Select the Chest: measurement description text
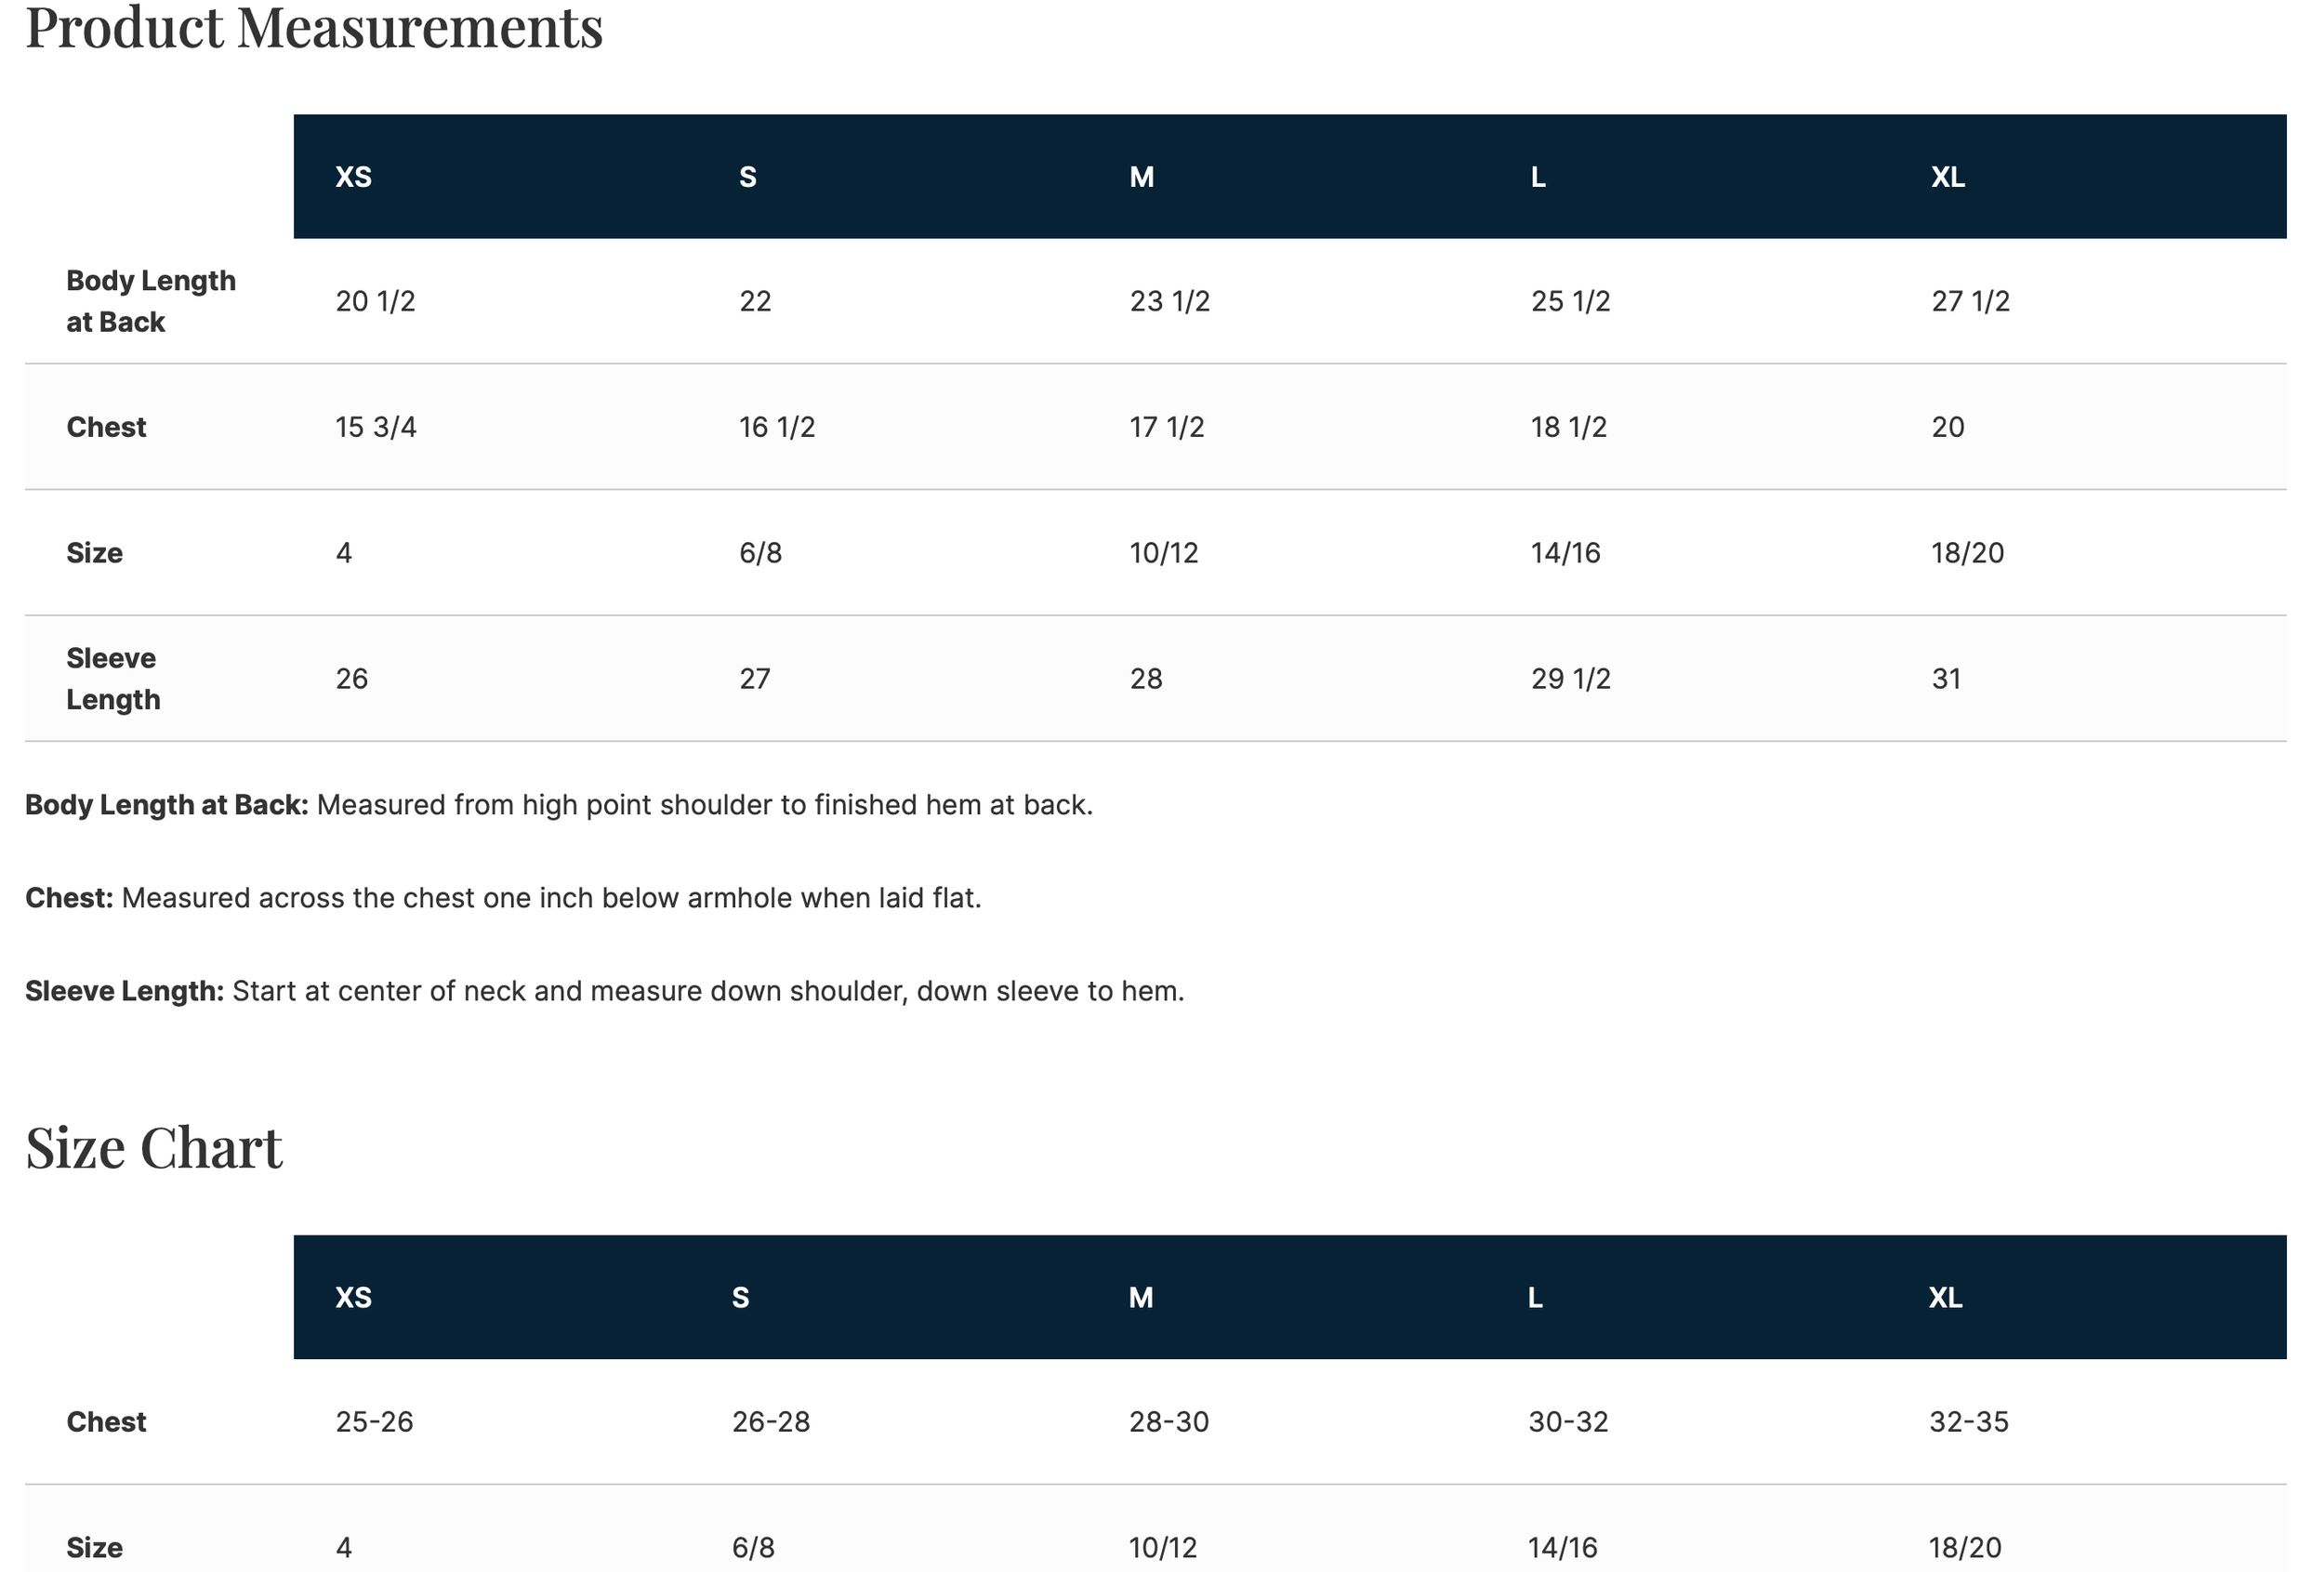Screen dimensions: 2324x1572 pyautogui.click(x=503, y=898)
